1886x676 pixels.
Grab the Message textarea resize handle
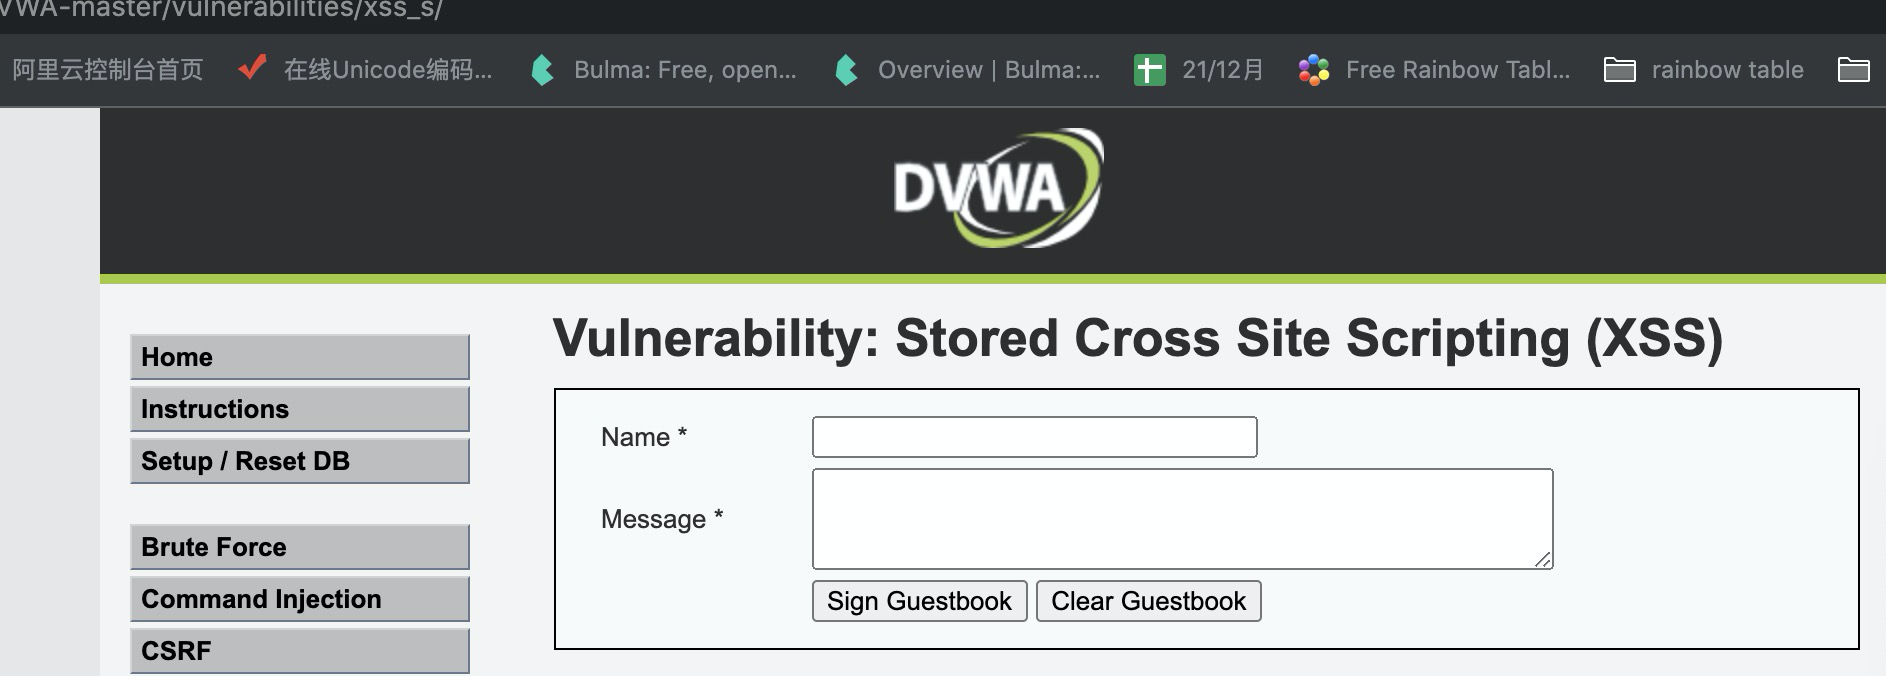[x=1543, y=560]
